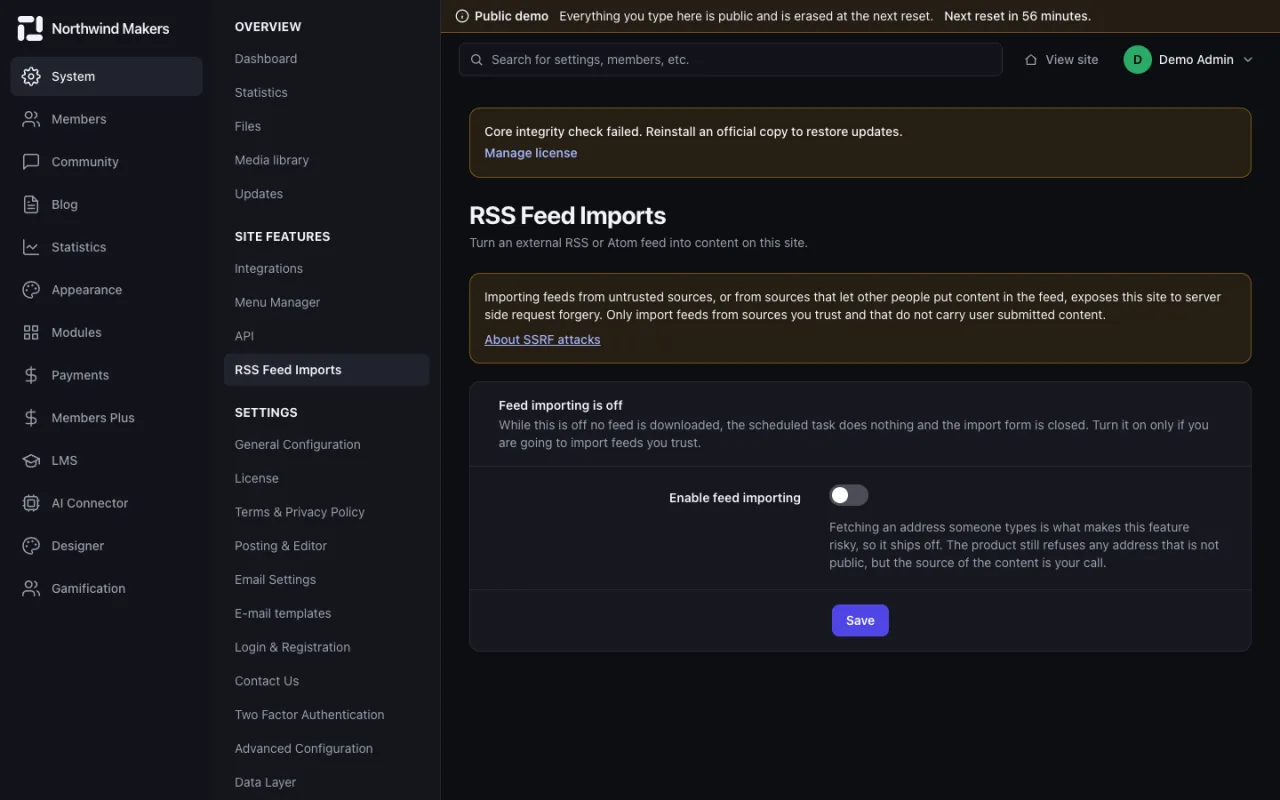This screenshot has width=1280, height=800.
Task: Open Advanced Configuration settings
Action: coord(303,749)
